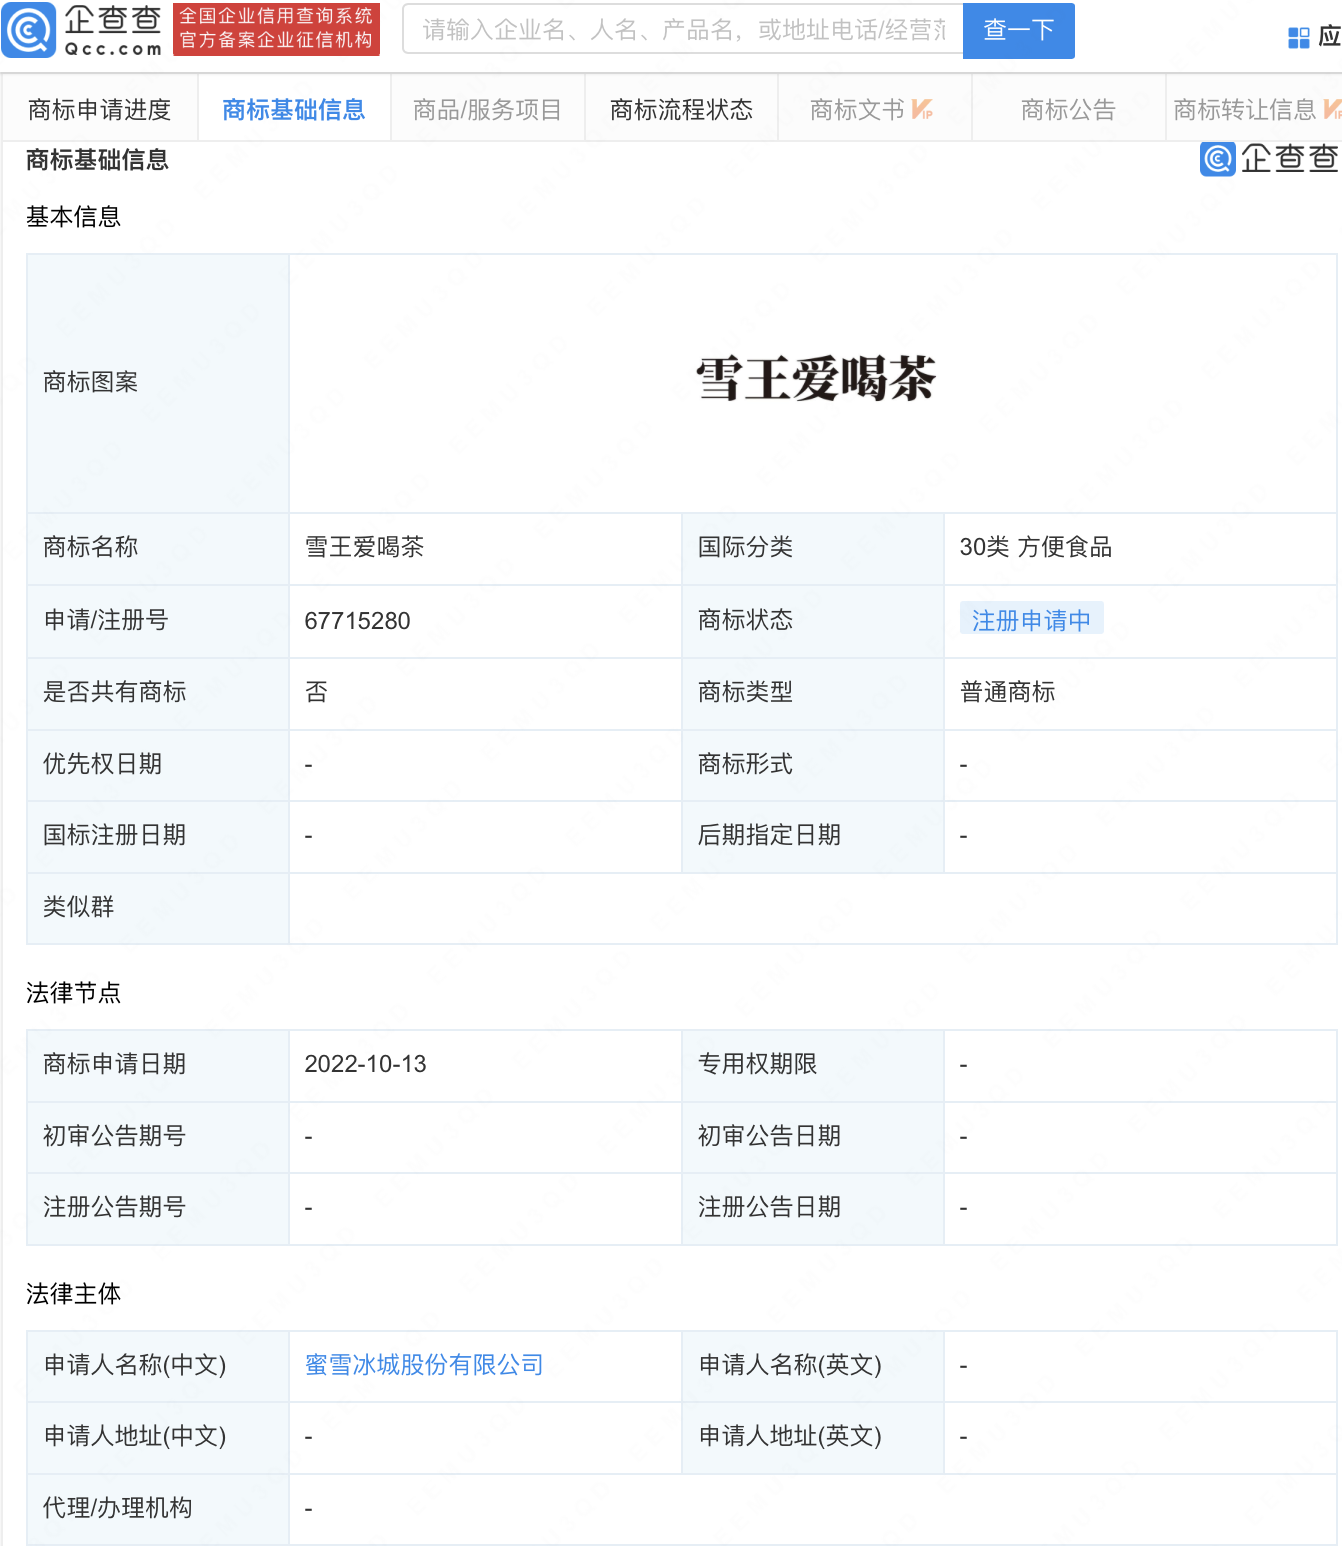Click the 商标图案 row label
The width and height of the screenshot is (1342, 1546).
point(90,382)
